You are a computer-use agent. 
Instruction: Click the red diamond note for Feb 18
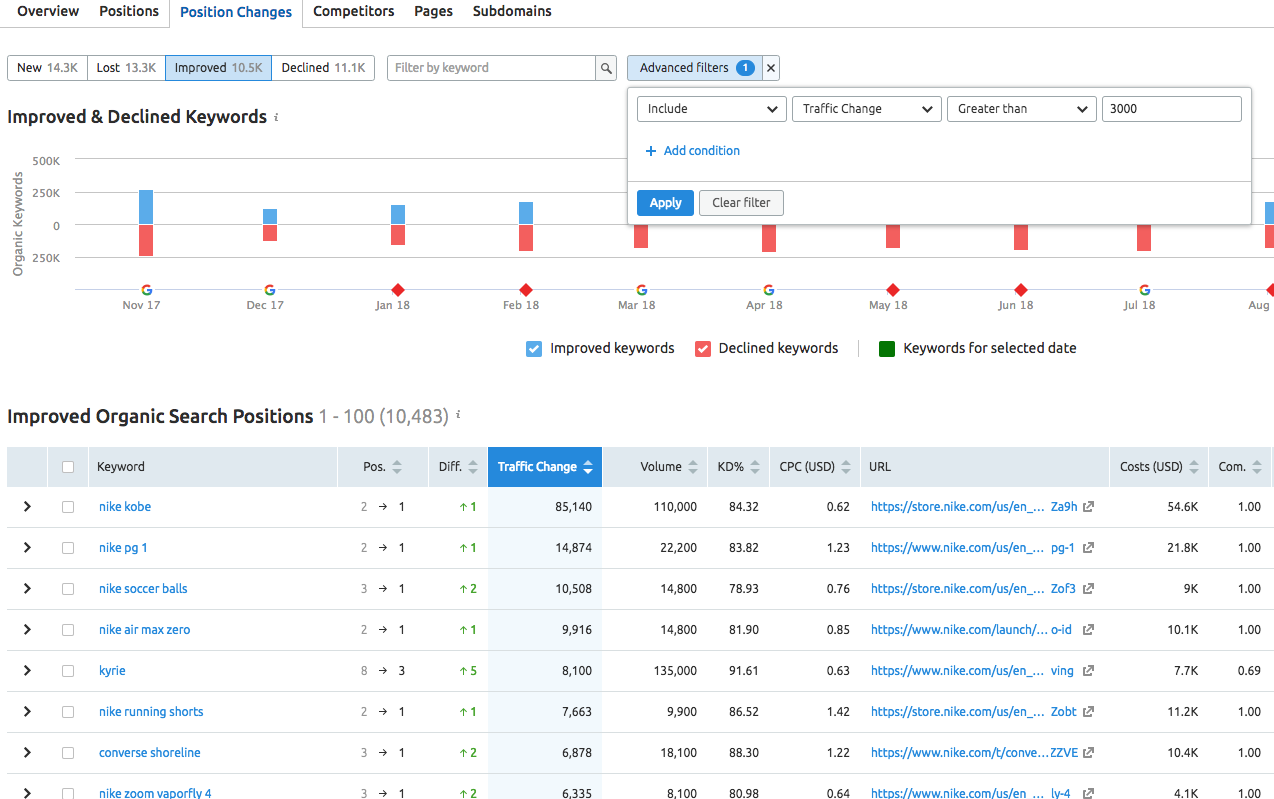pos(526,289)
